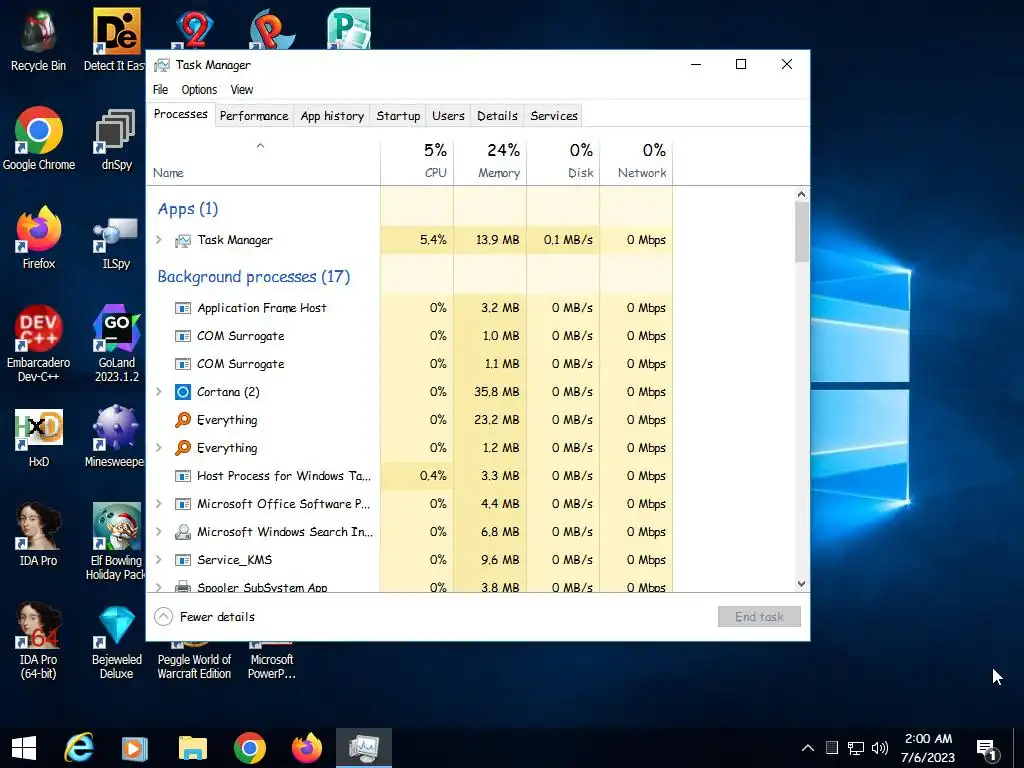Image resolution: width=1024 pixels, height=768 pixels.
Task: Switch to the Users tab
Action: point(448,116)
